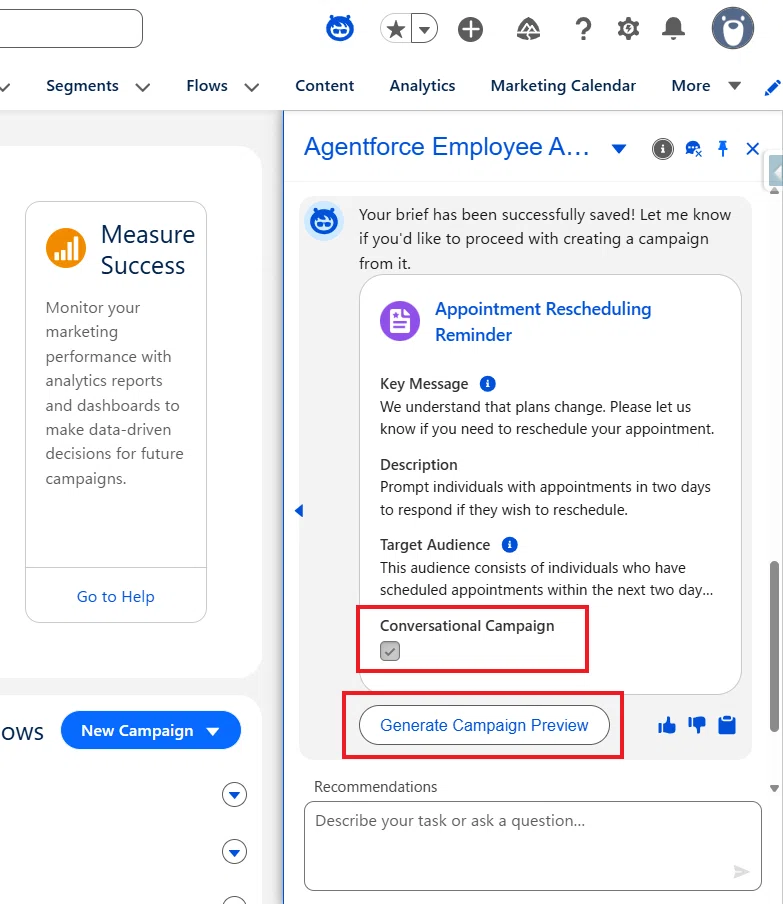Screen dimensions: 783x904
Task: Open the Flows tab
Action: [x=207, y=86]
